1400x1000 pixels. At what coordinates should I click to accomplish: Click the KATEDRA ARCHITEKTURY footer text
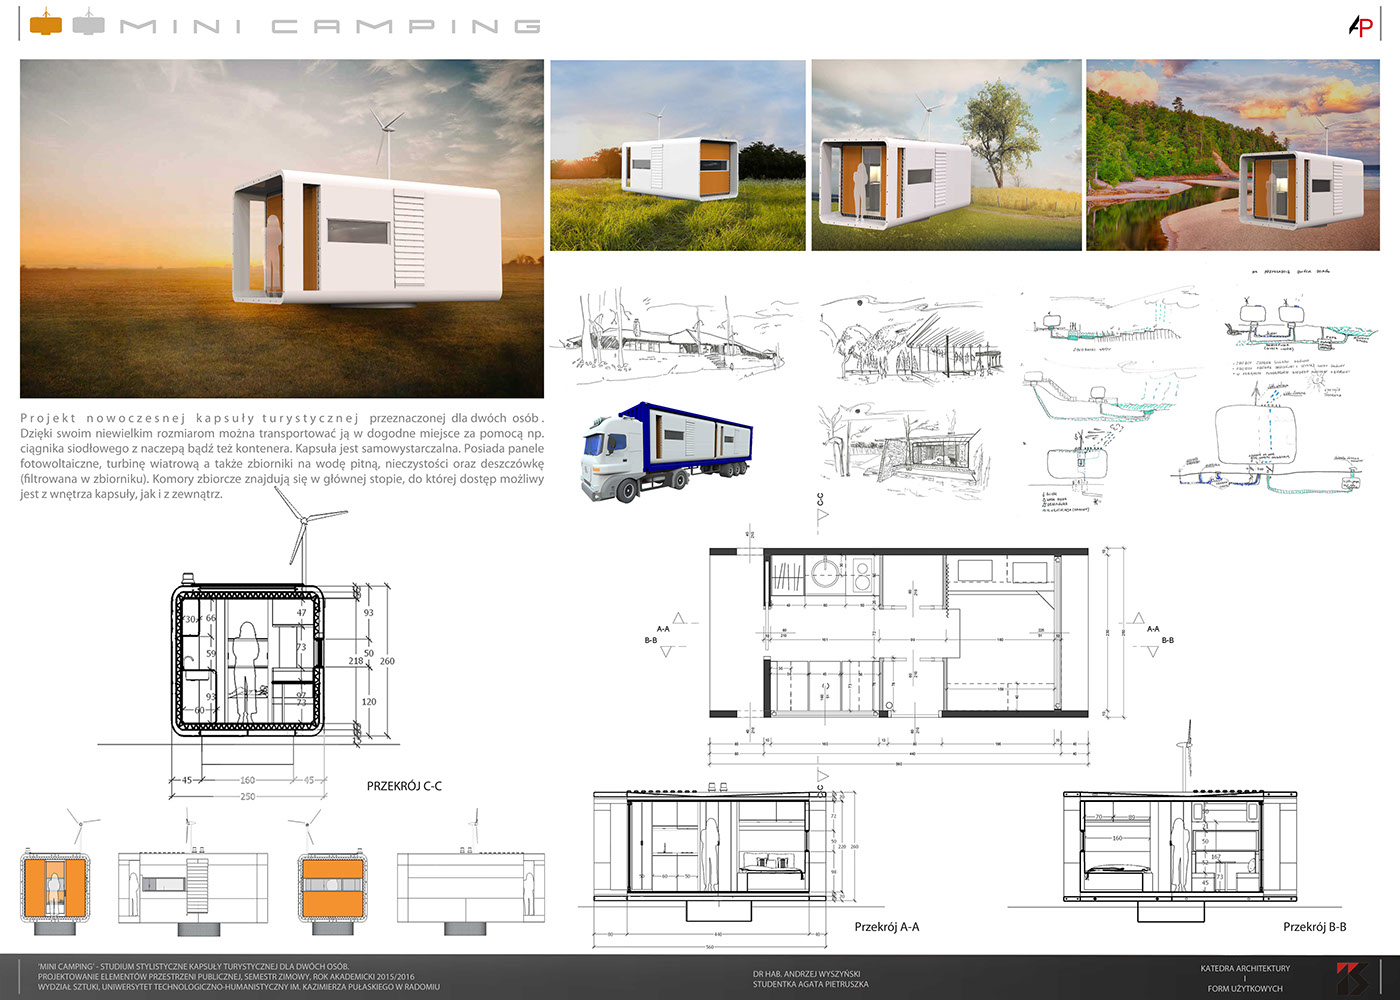pos(1245,968)
